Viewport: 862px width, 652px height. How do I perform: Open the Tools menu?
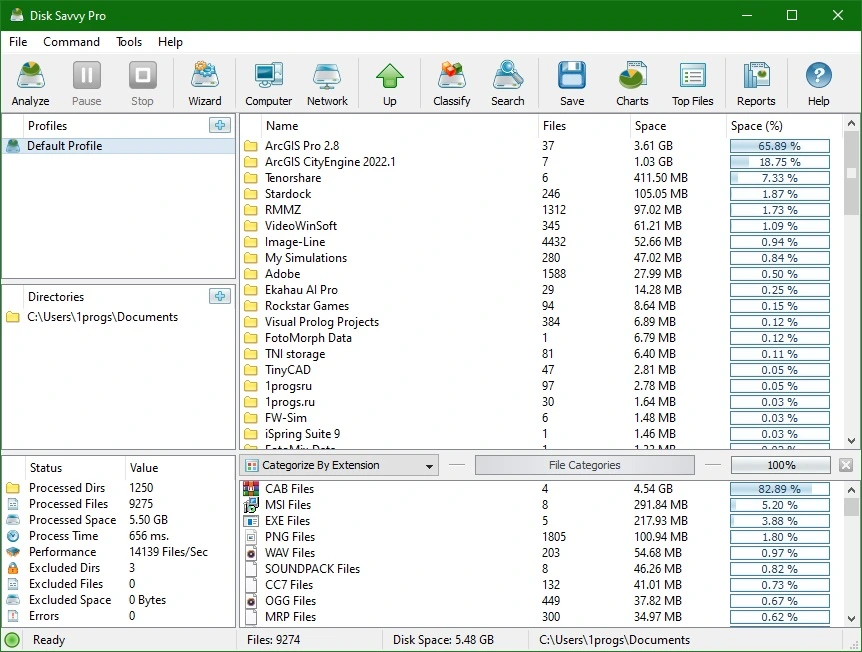129,42
